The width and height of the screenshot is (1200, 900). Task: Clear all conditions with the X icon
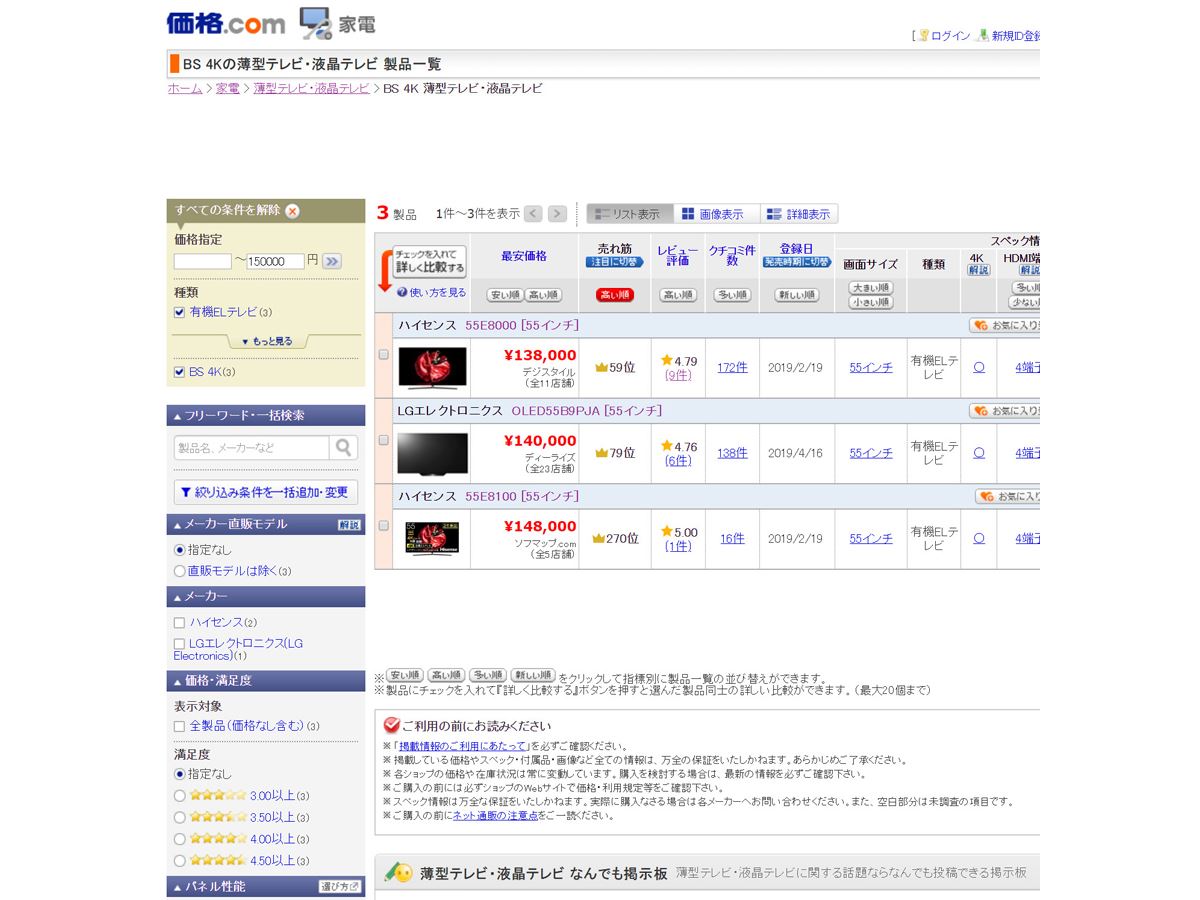[292, 211]
